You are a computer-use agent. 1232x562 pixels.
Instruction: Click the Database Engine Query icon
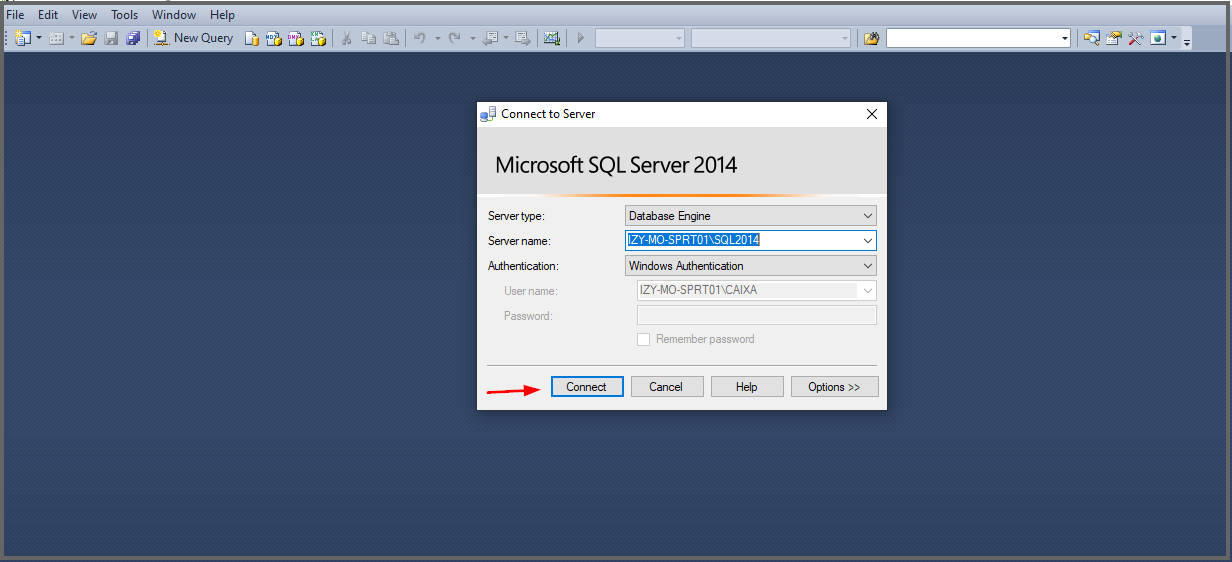[251, 38]
